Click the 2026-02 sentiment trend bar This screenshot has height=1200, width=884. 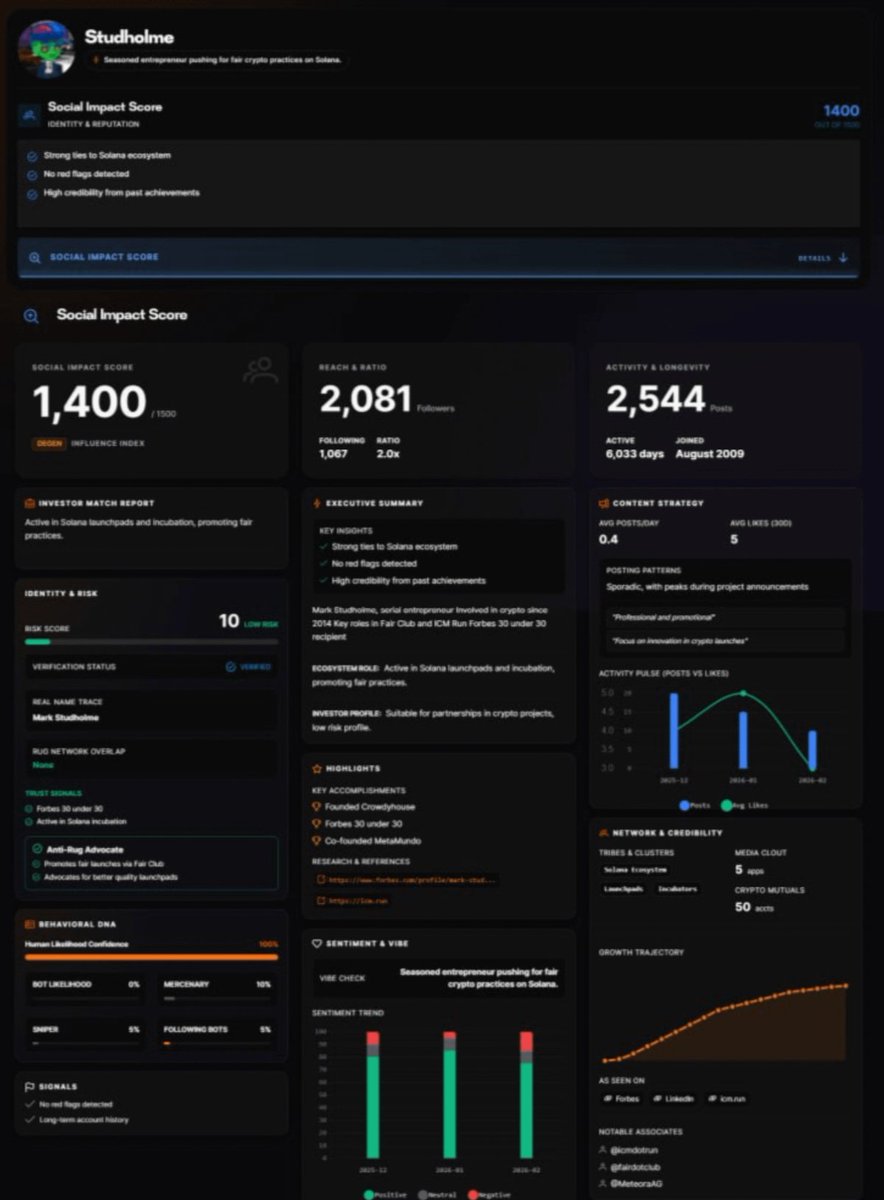point(526,1095)
